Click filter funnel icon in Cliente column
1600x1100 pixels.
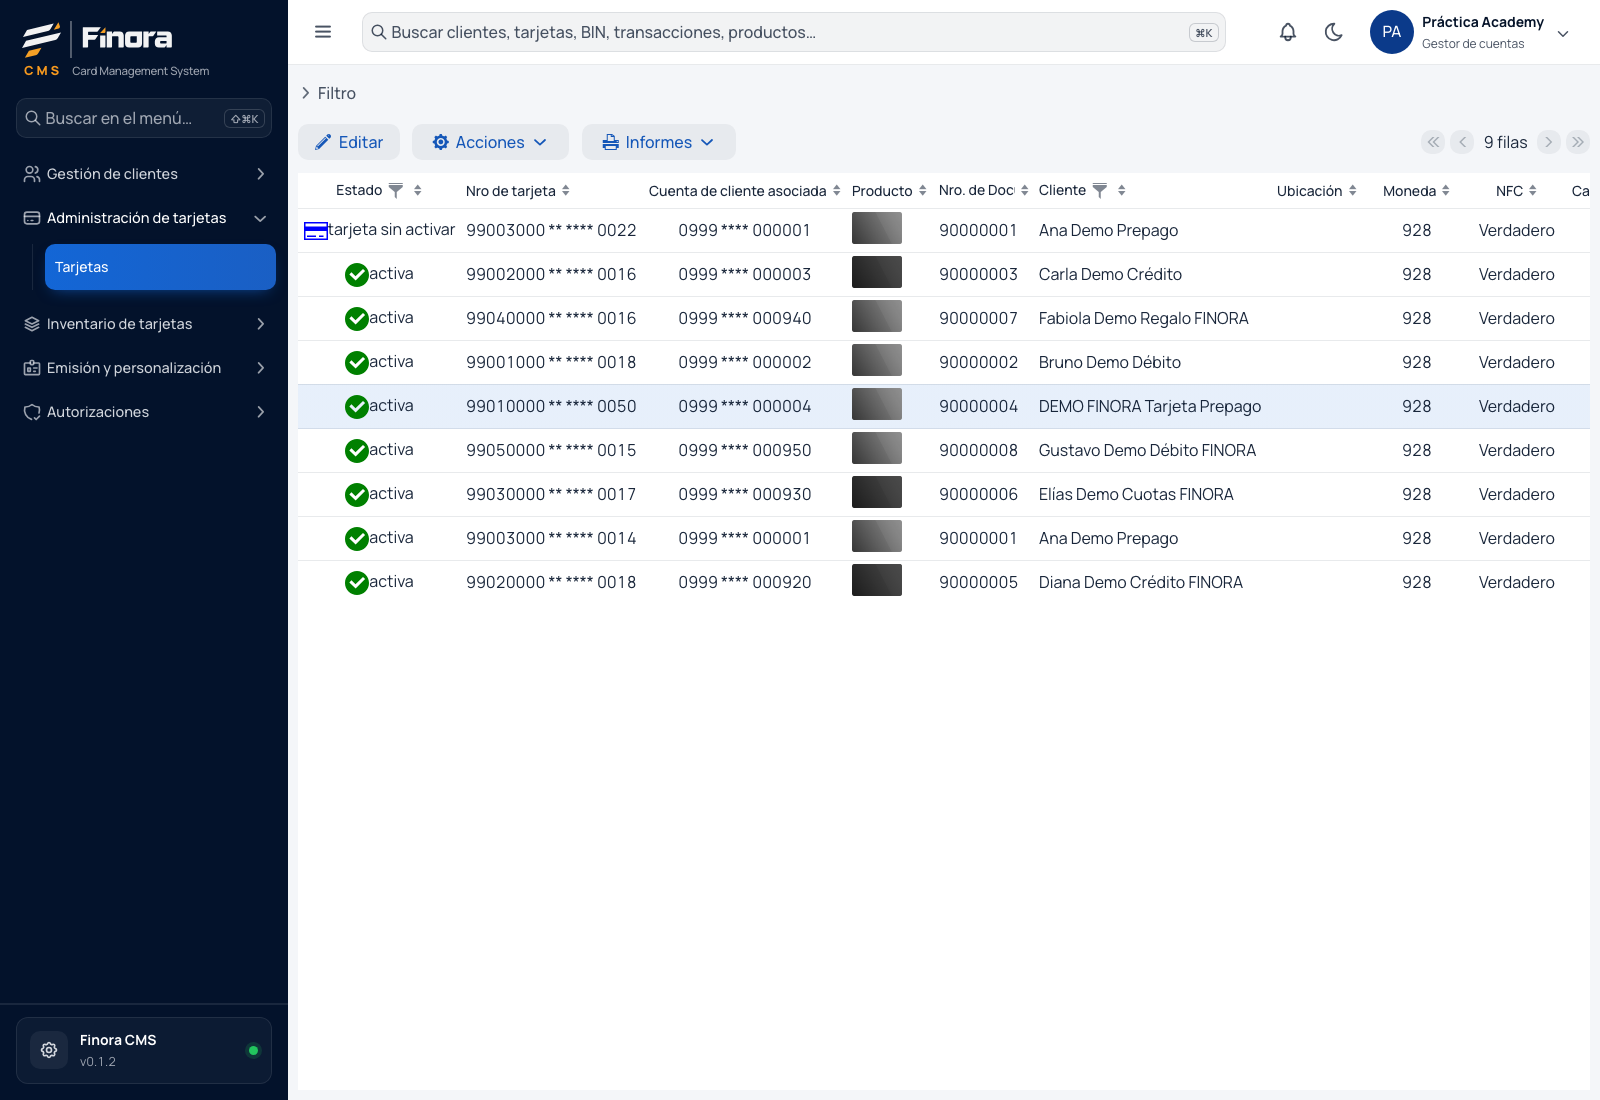(x=1100, y=190)
